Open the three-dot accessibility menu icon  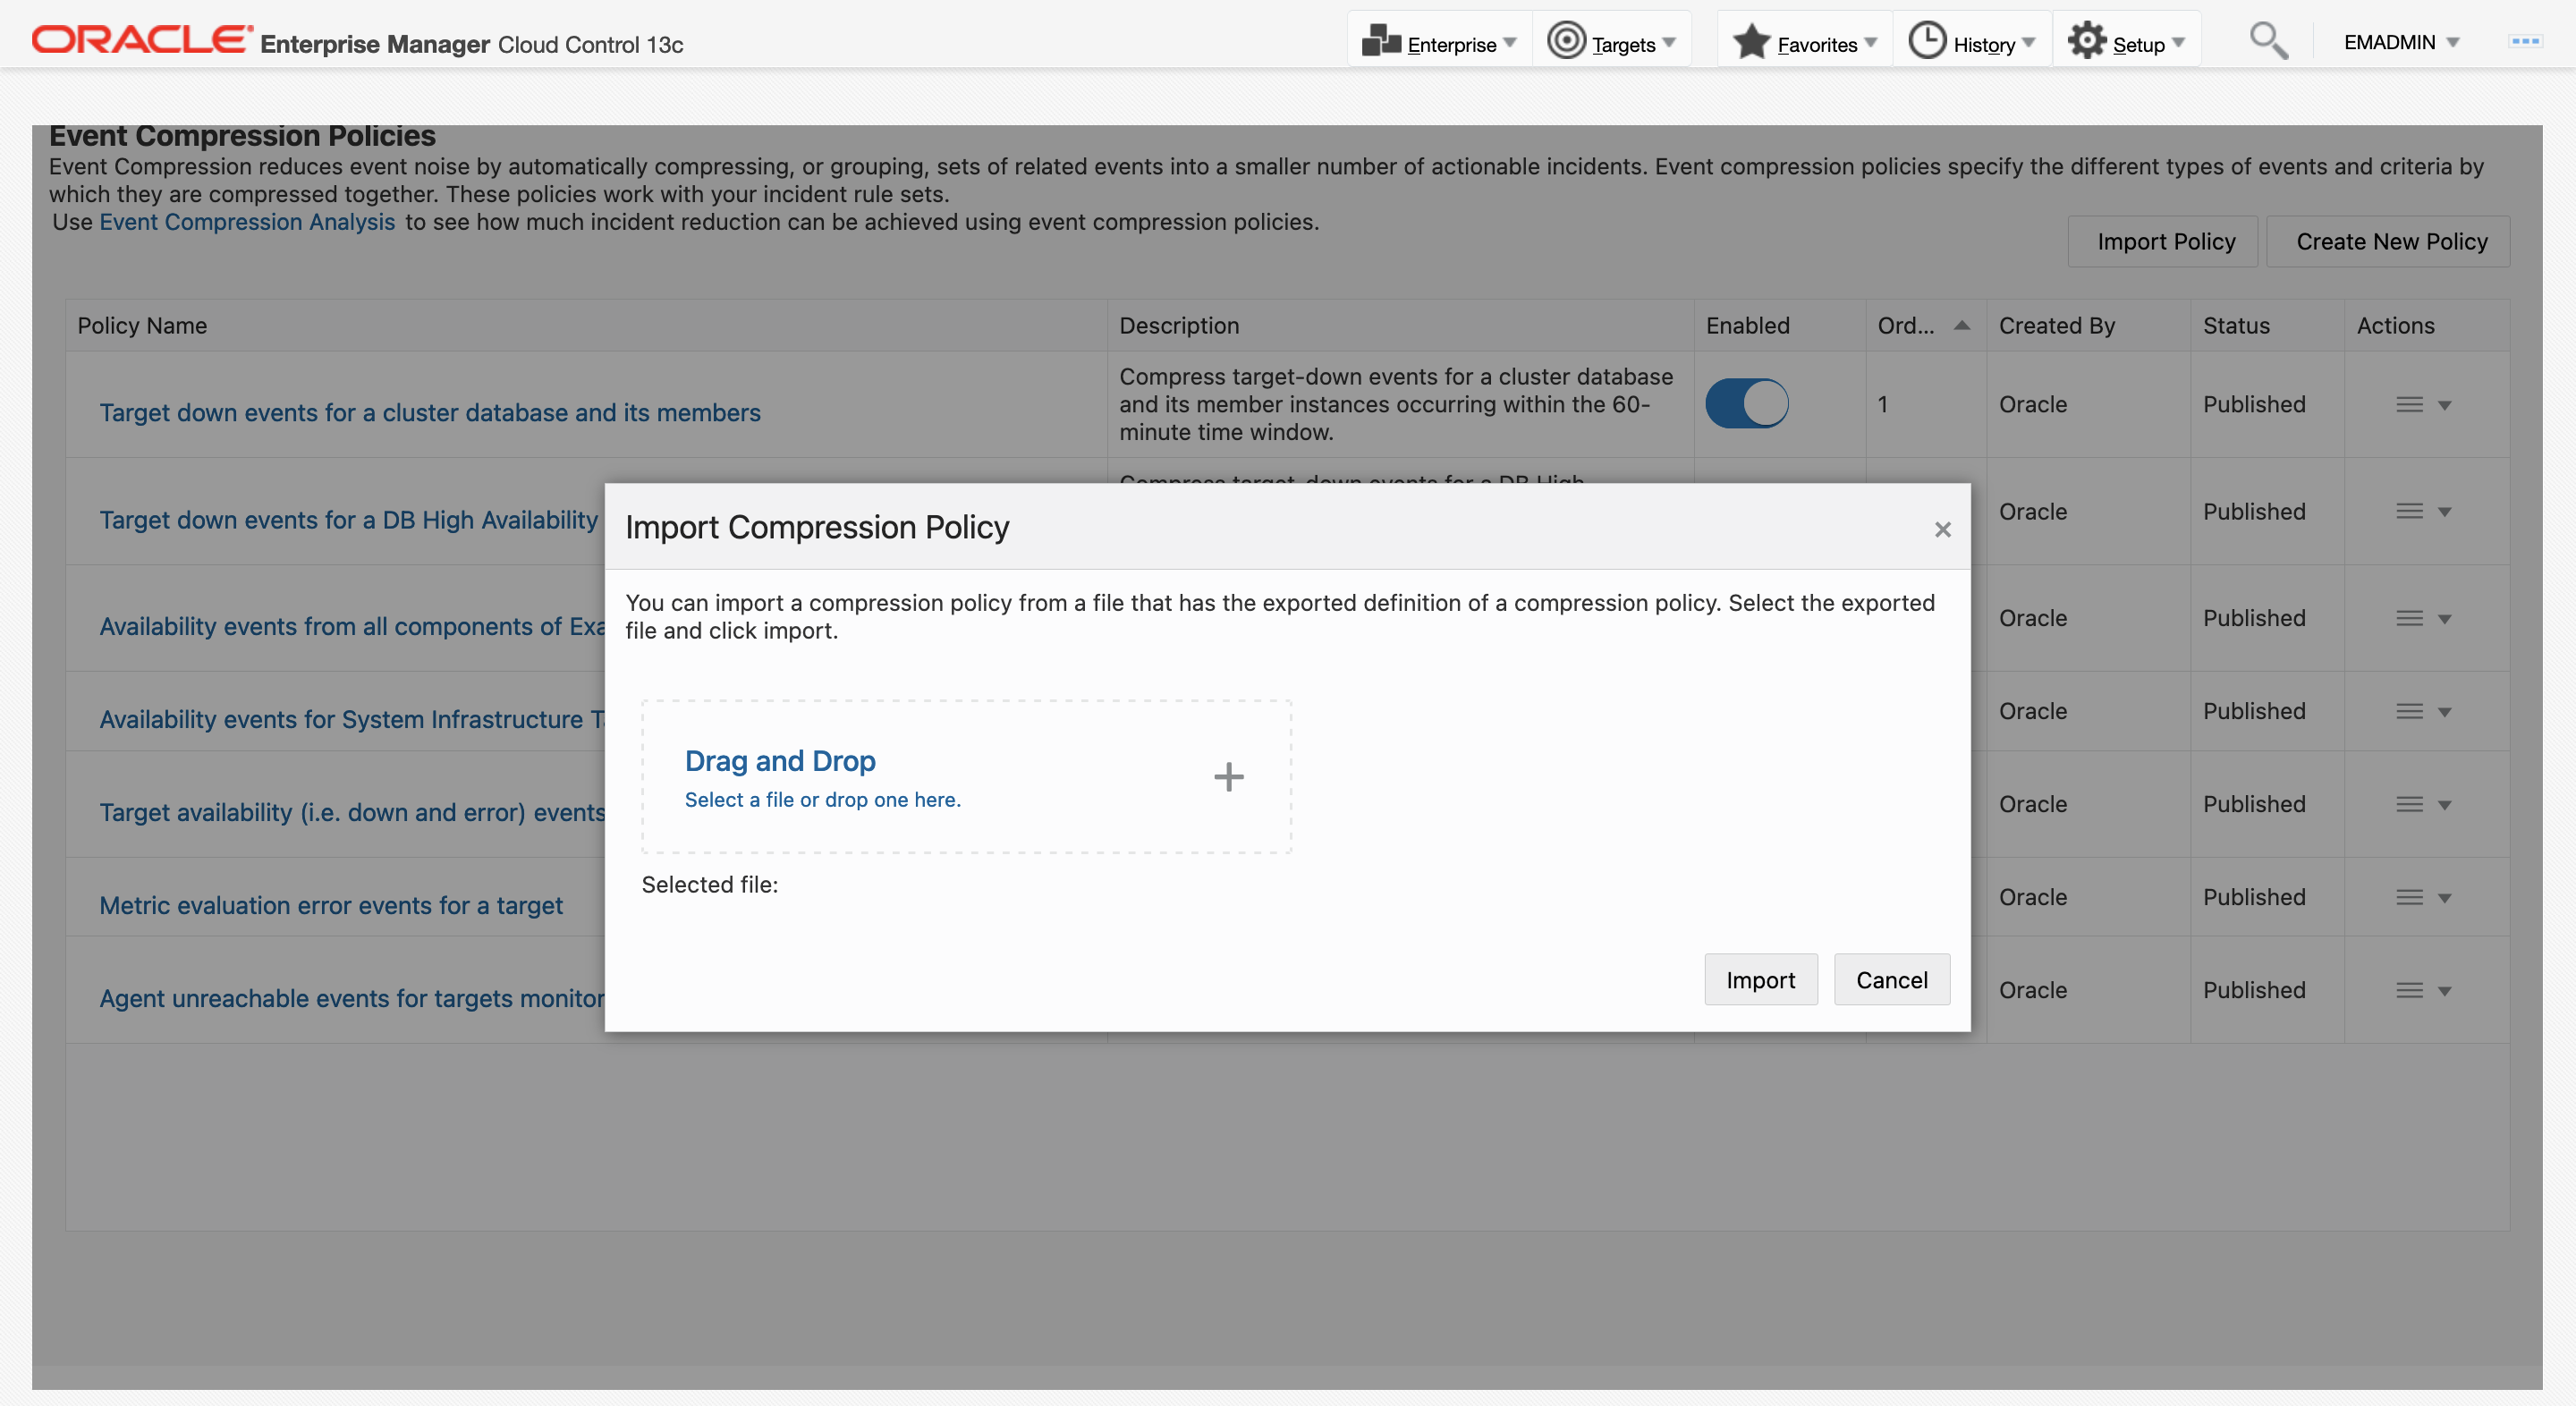tap(2524, 41)
